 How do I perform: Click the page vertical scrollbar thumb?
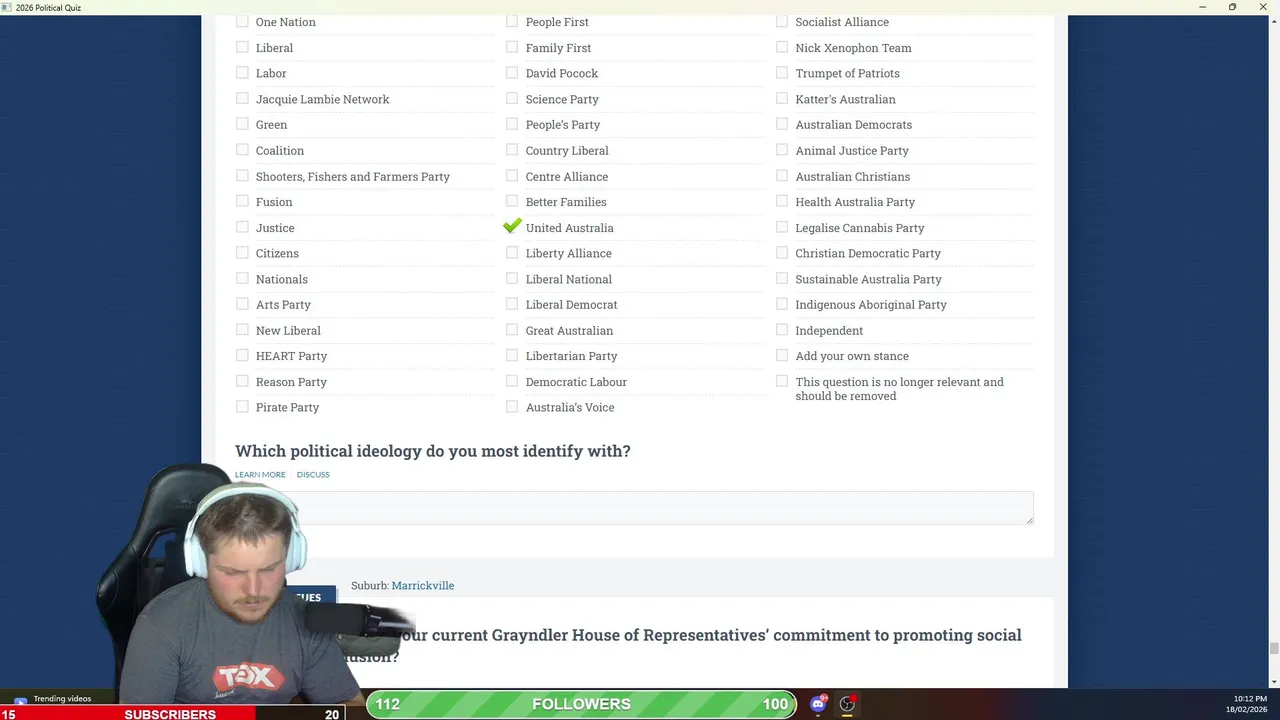pyautogui.click(x=1273, y=649)
